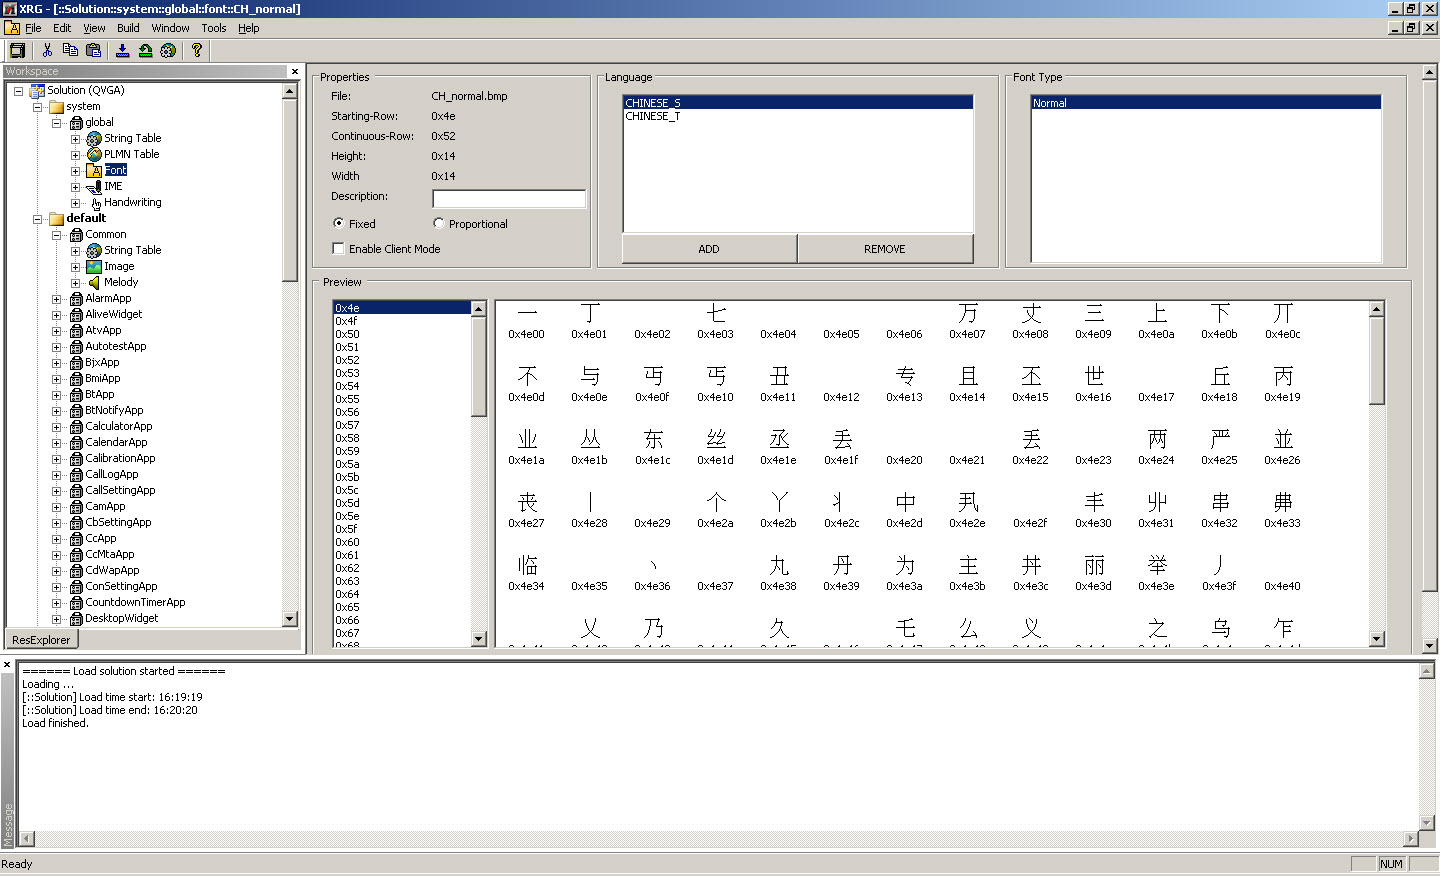Click the global printer-like node icon

point(76,122)
